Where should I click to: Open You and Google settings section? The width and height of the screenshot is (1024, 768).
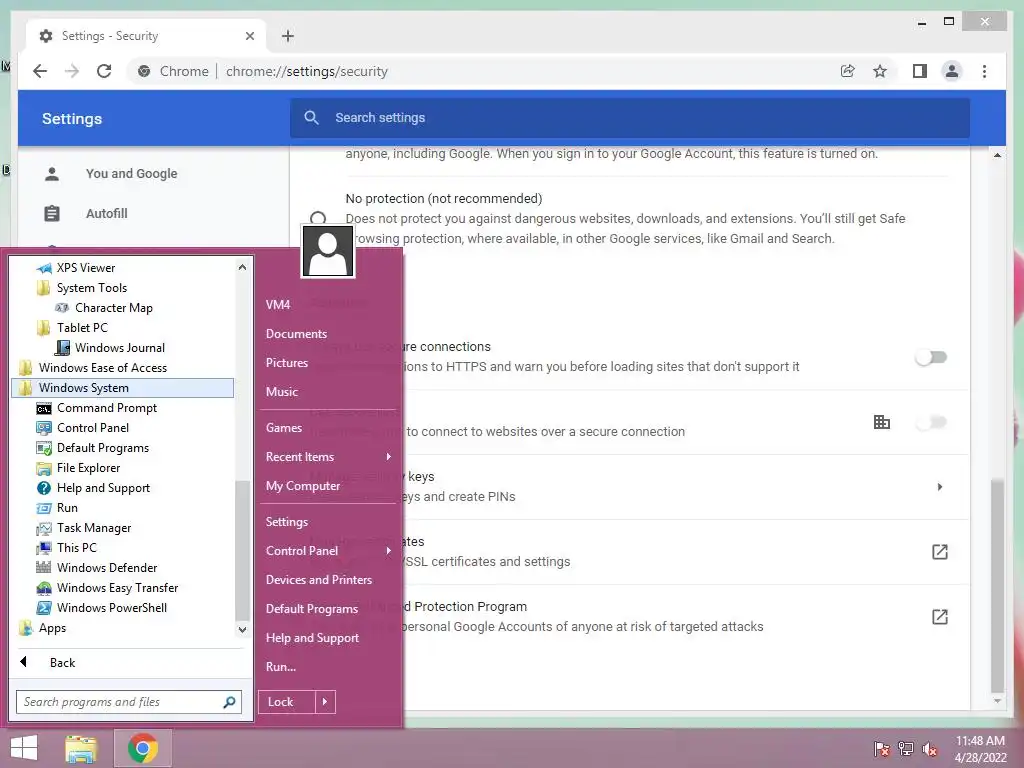click(131, 174)
